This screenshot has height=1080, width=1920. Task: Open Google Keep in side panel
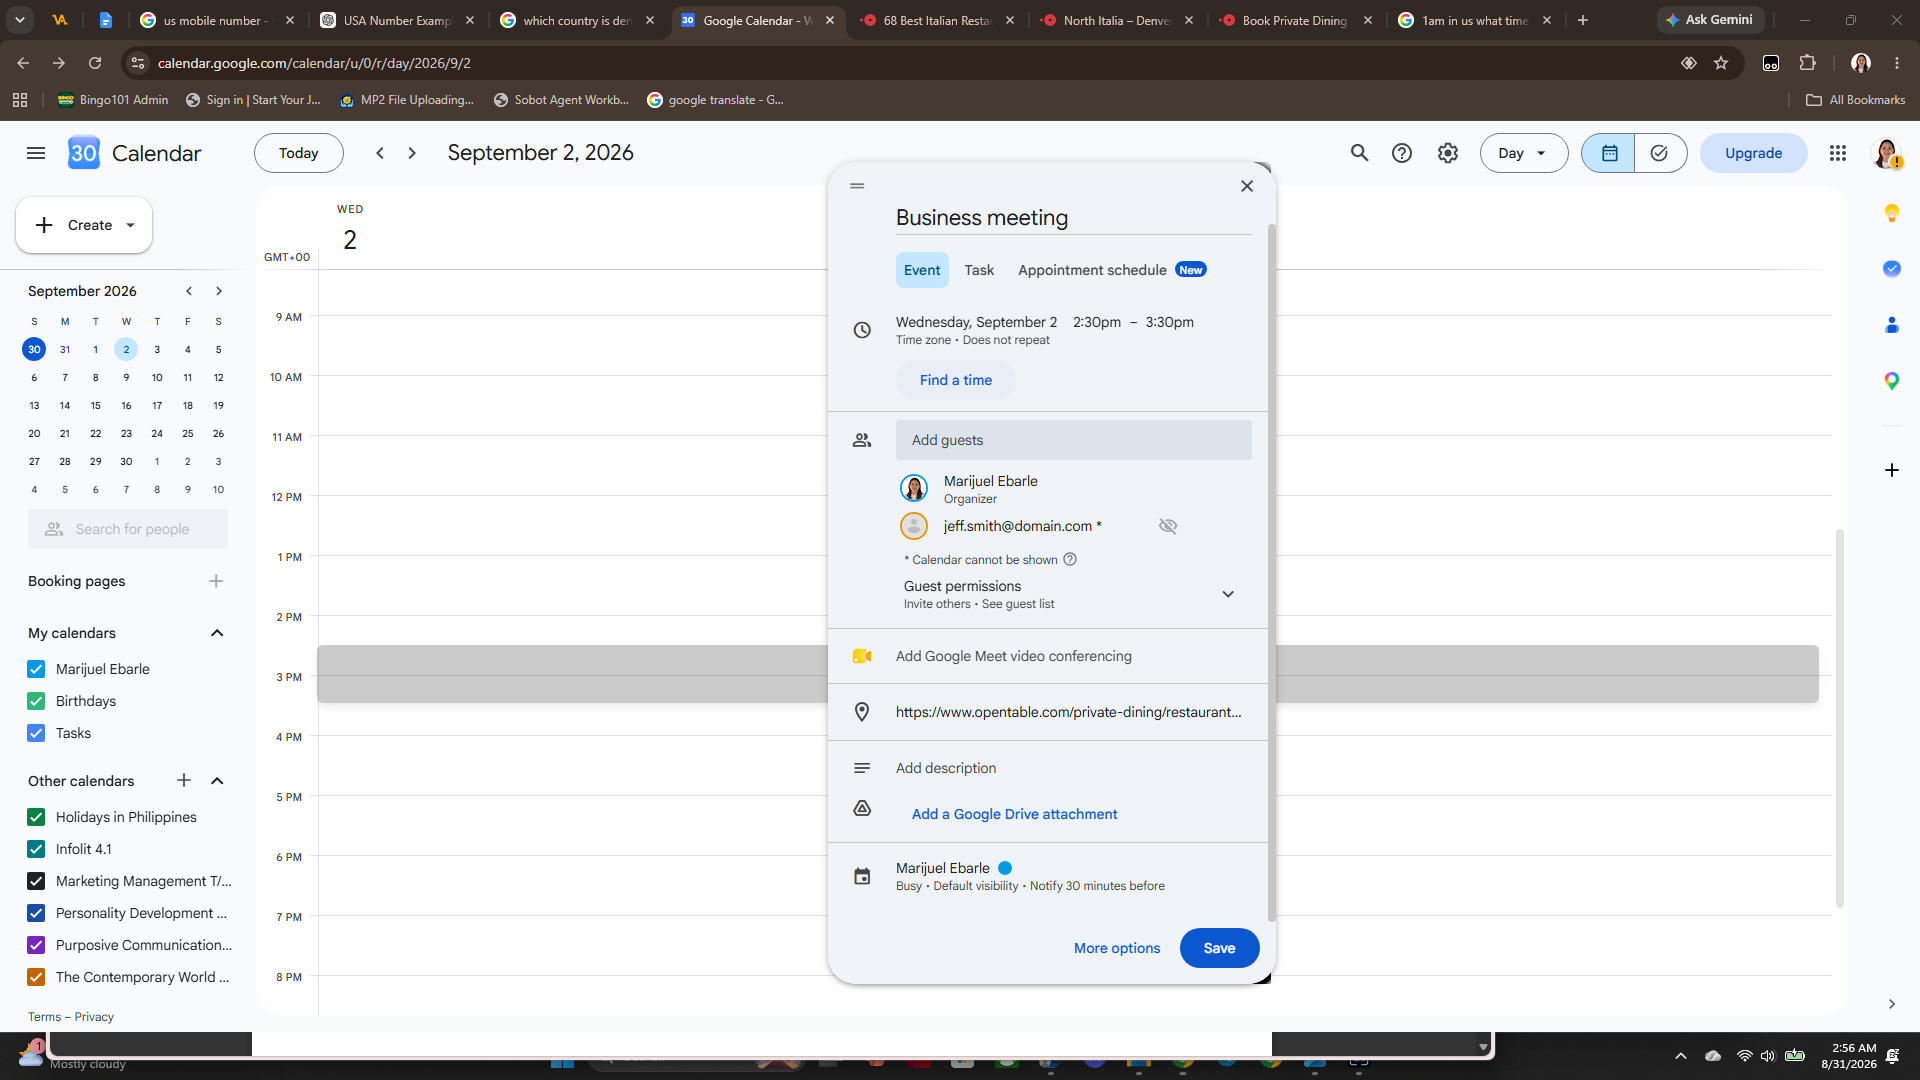[x=1892, y=213]
